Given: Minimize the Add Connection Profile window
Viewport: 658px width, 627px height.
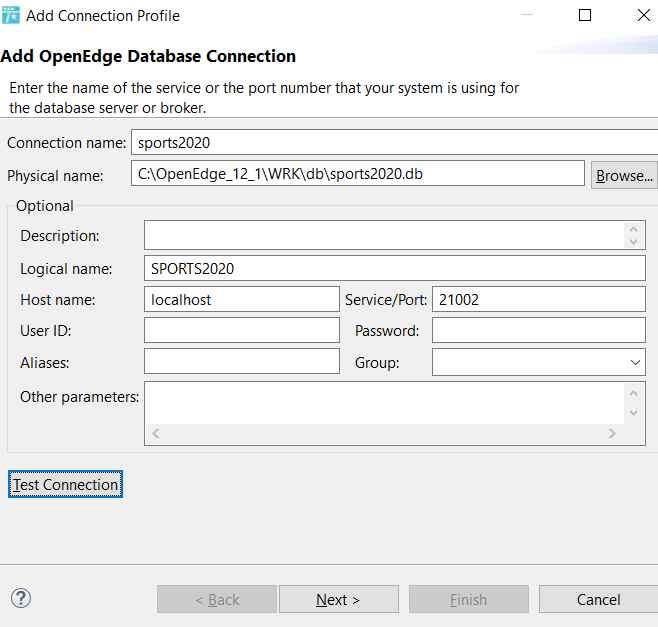Looking at the screenshot, I should point(527,15).
